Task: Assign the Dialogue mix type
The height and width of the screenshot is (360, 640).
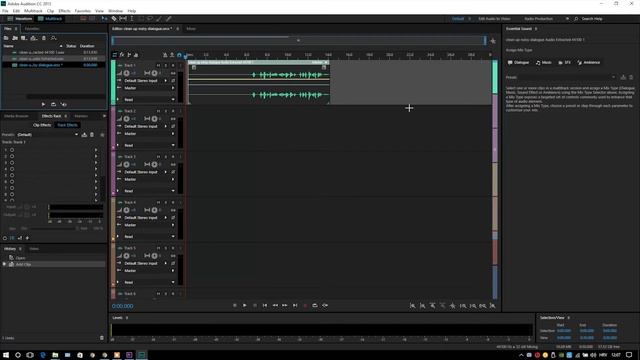Action: [518, 62]
